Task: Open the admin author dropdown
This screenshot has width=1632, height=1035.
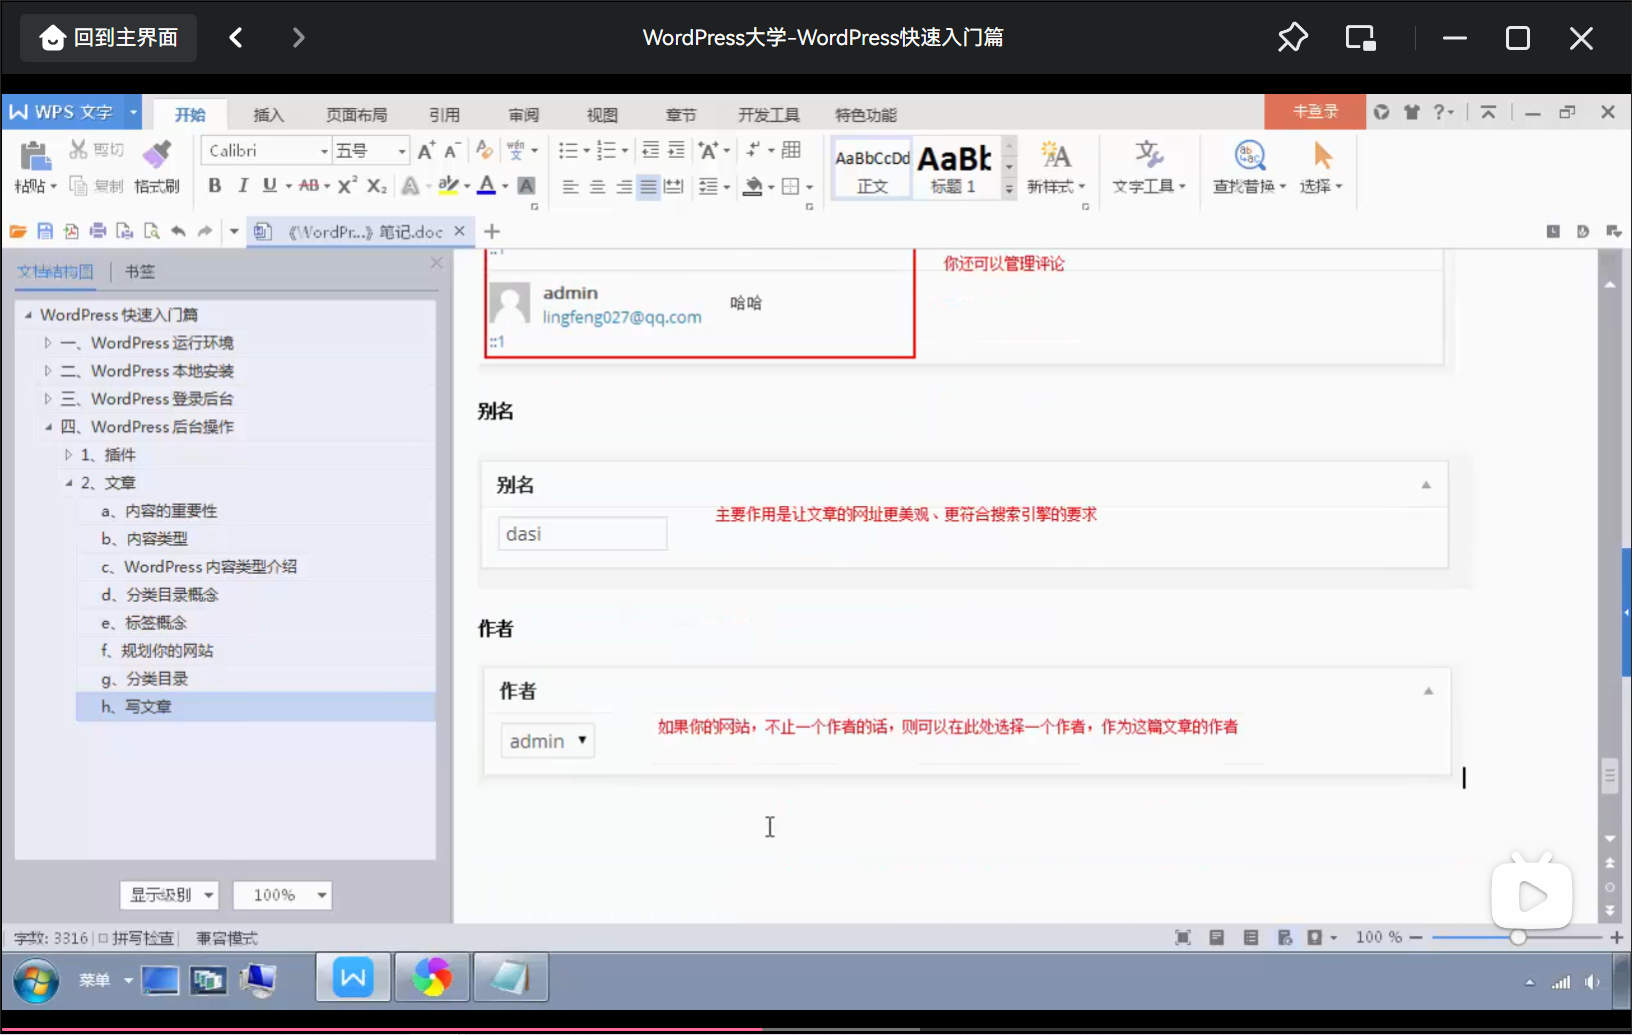Action: point(548,741)
